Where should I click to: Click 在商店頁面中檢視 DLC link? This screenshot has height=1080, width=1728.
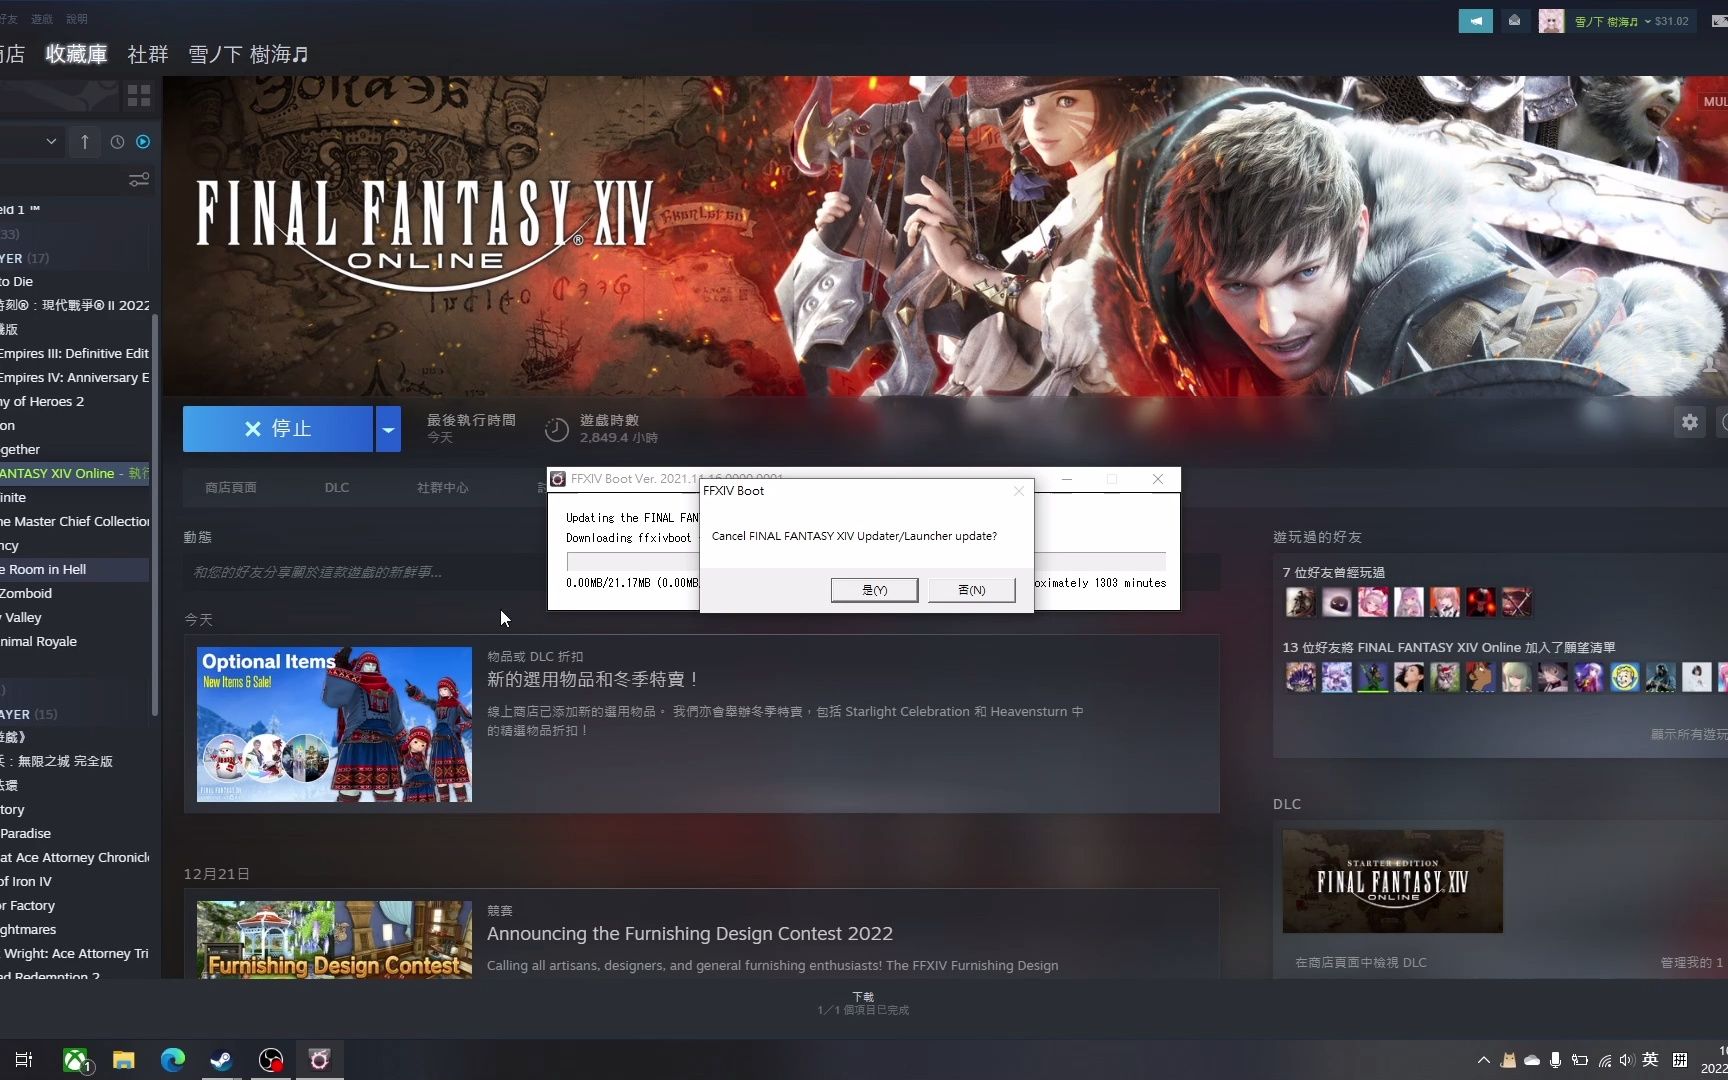(1361, 962)
